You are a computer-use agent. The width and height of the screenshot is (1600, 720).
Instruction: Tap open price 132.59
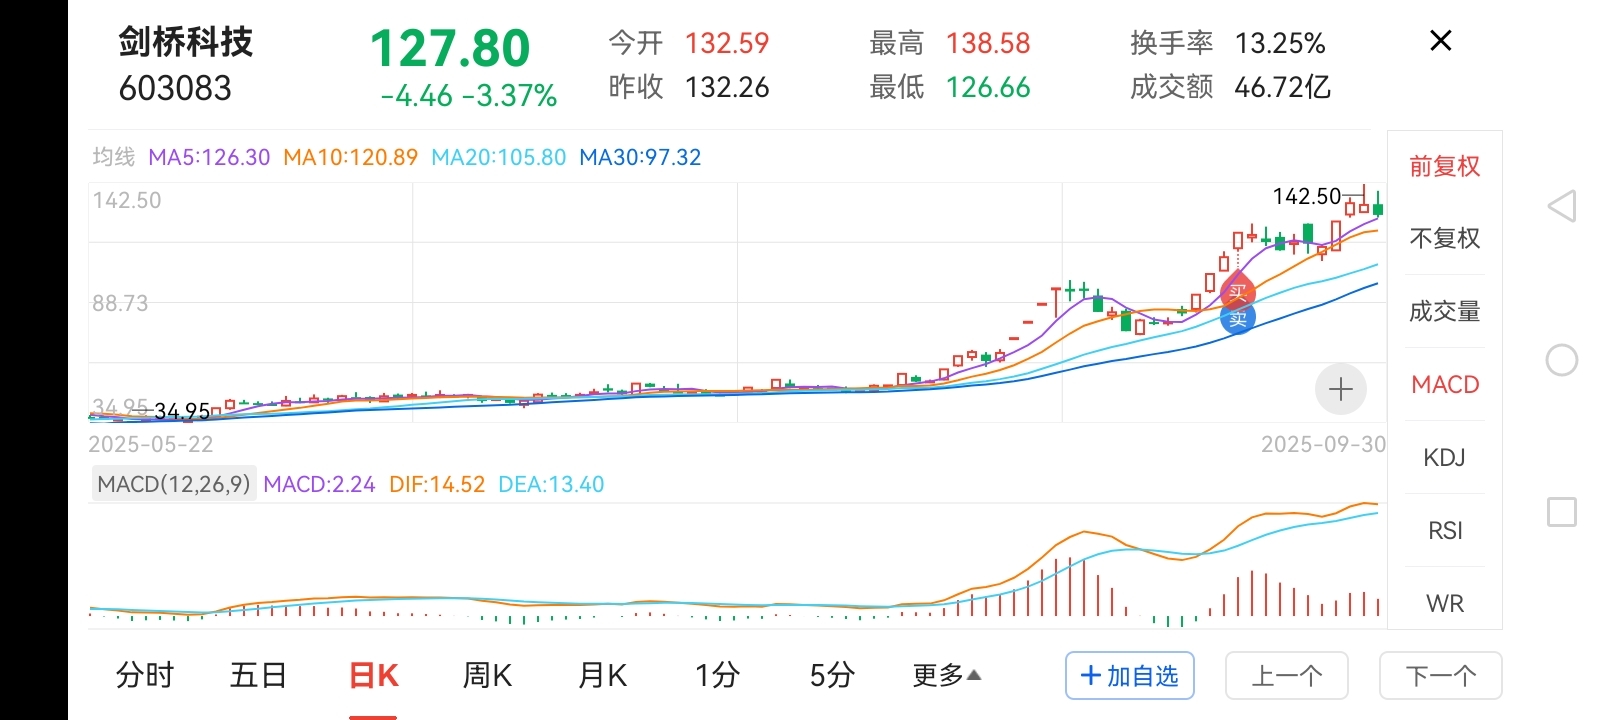(727, 43)
